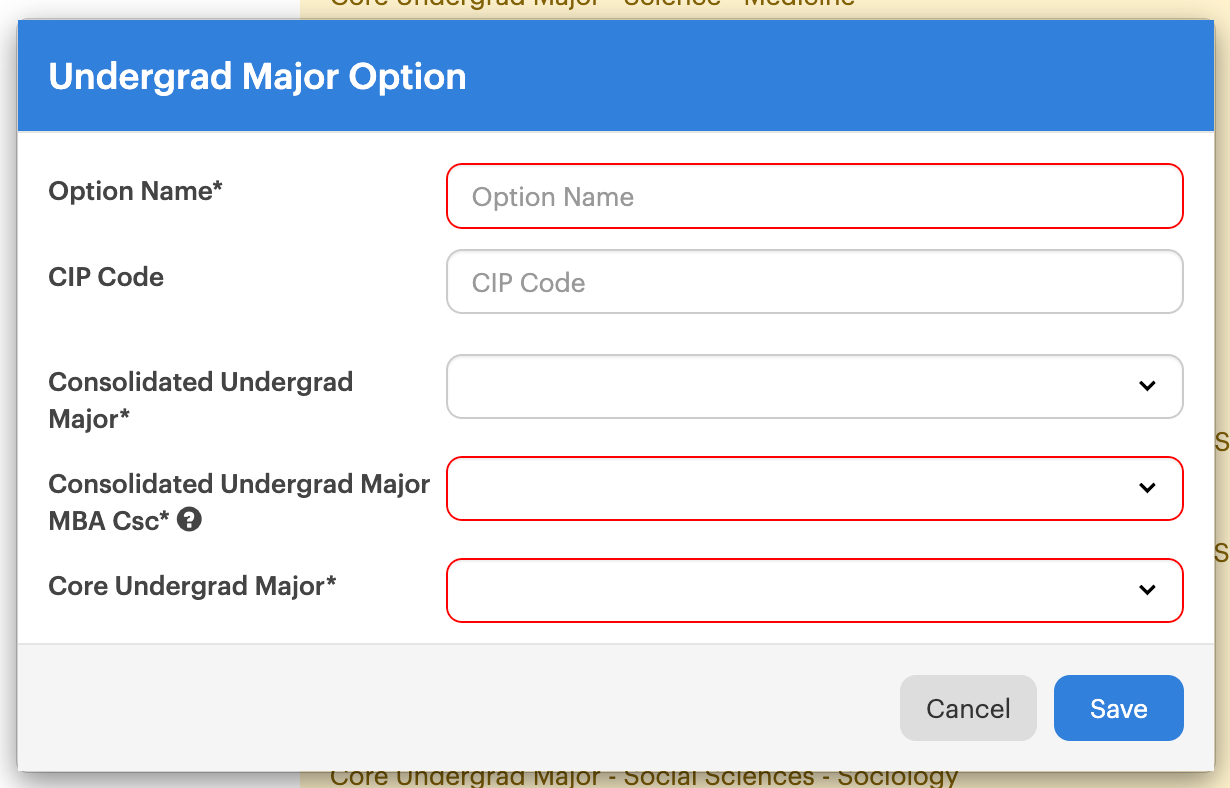The image size is (1230, 788).
Task: Select the Social Sciences - Sociology background entry
Action: pos(644,777)
